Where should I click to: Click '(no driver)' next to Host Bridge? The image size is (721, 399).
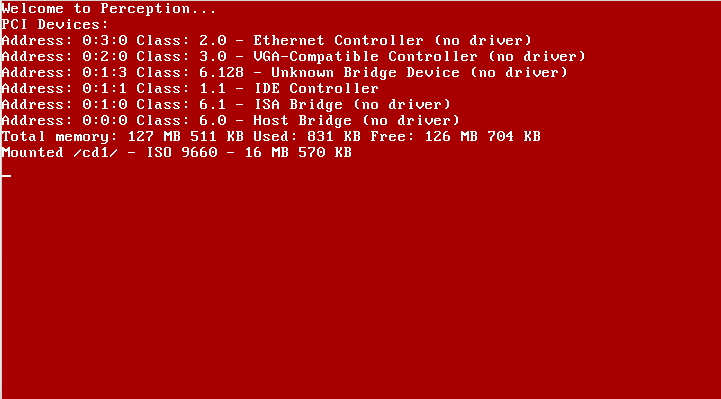click(x=411, y=121)
